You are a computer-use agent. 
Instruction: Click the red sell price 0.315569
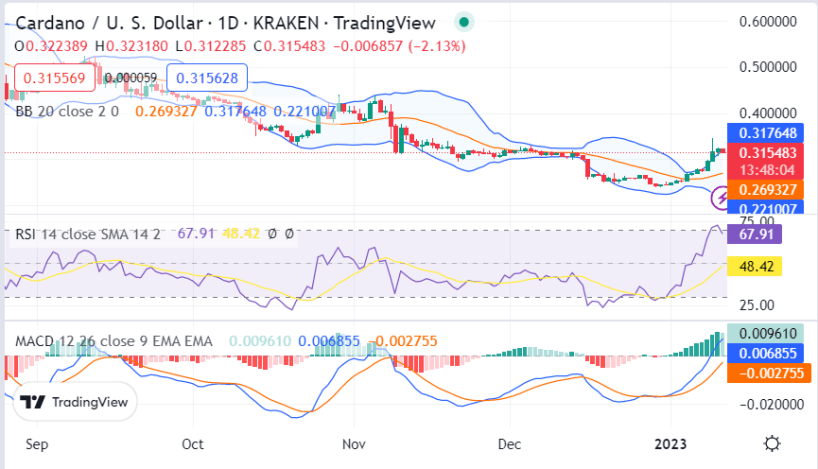[54, 78]
